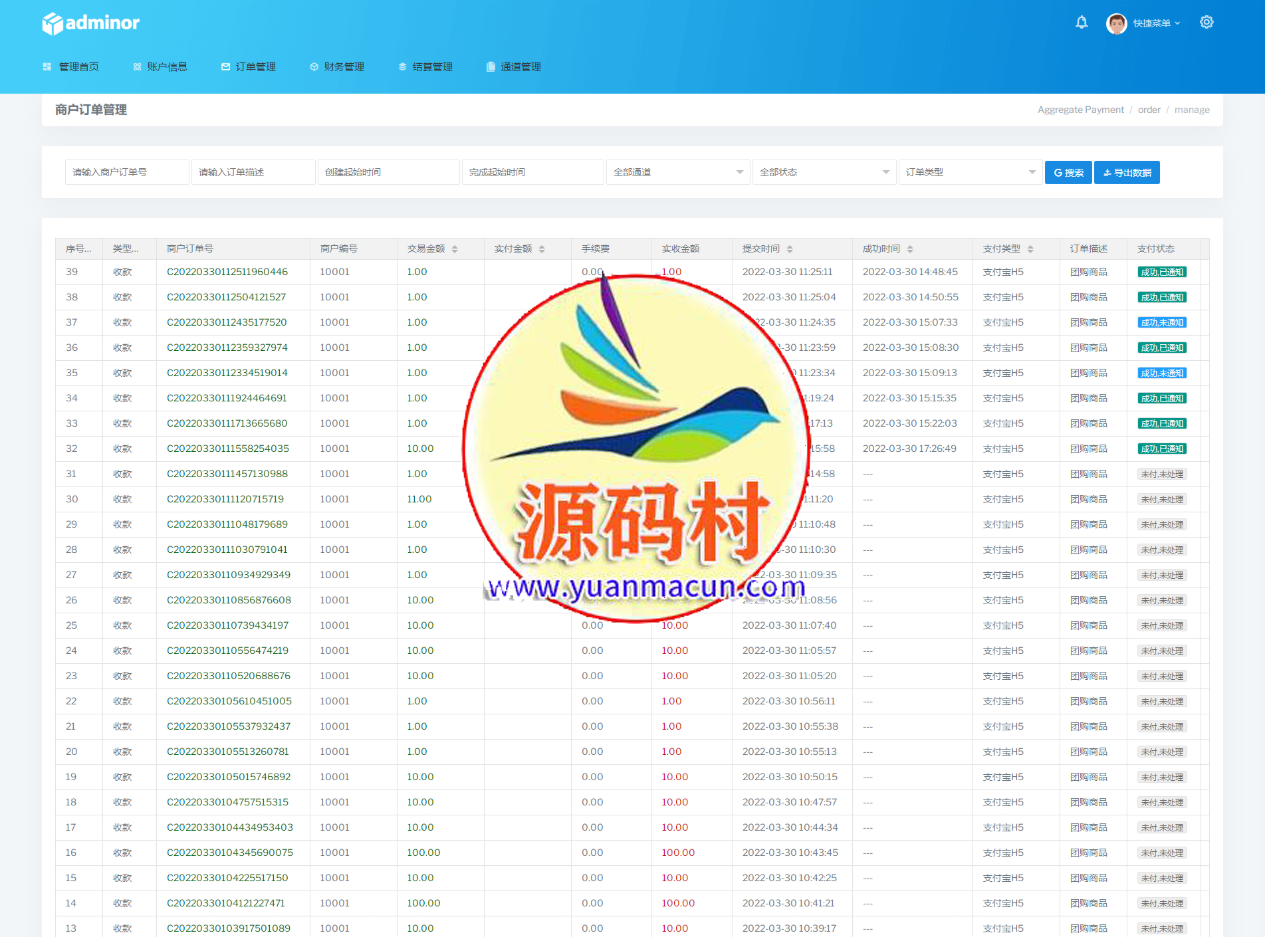Open the settings gear icon
Image resolution: width=1265 pixels, height=937 pixels.
click(1206, 22)
